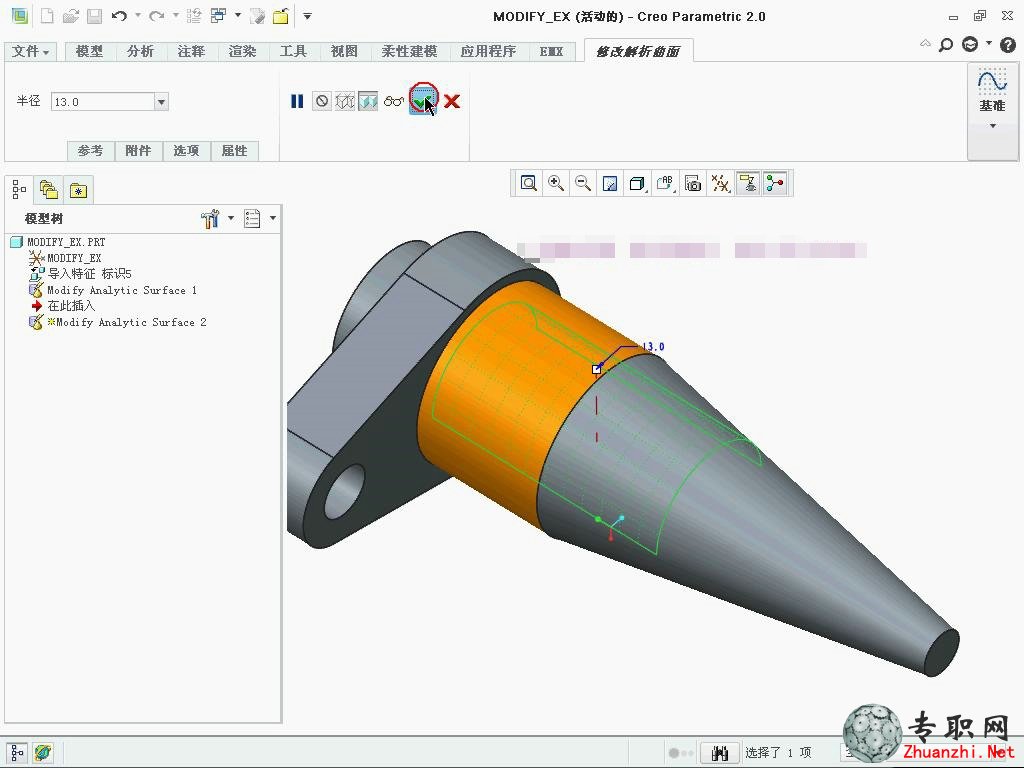Click the Zoom In magnifier
Screen dimensions: 1024x768
coord(556,184)
